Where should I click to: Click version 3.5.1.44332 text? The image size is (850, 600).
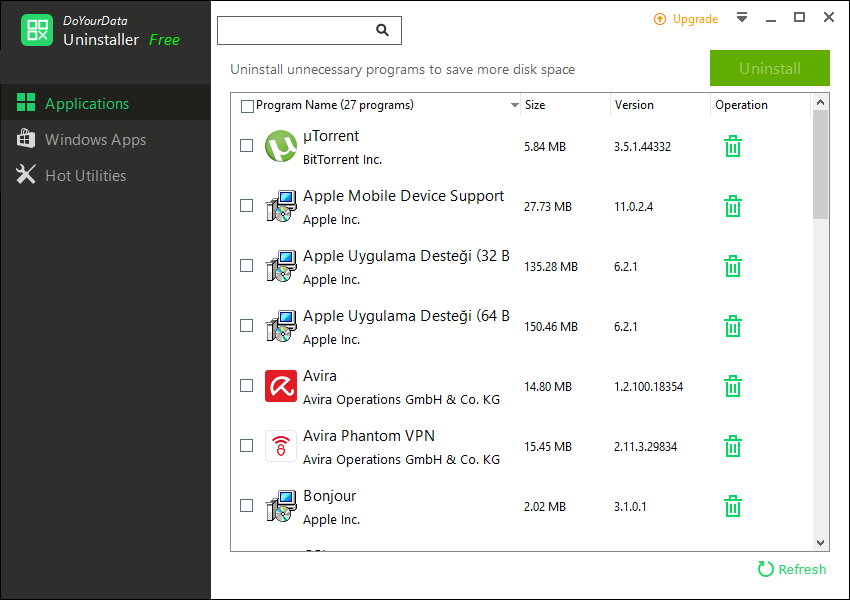tap(642, 146)
